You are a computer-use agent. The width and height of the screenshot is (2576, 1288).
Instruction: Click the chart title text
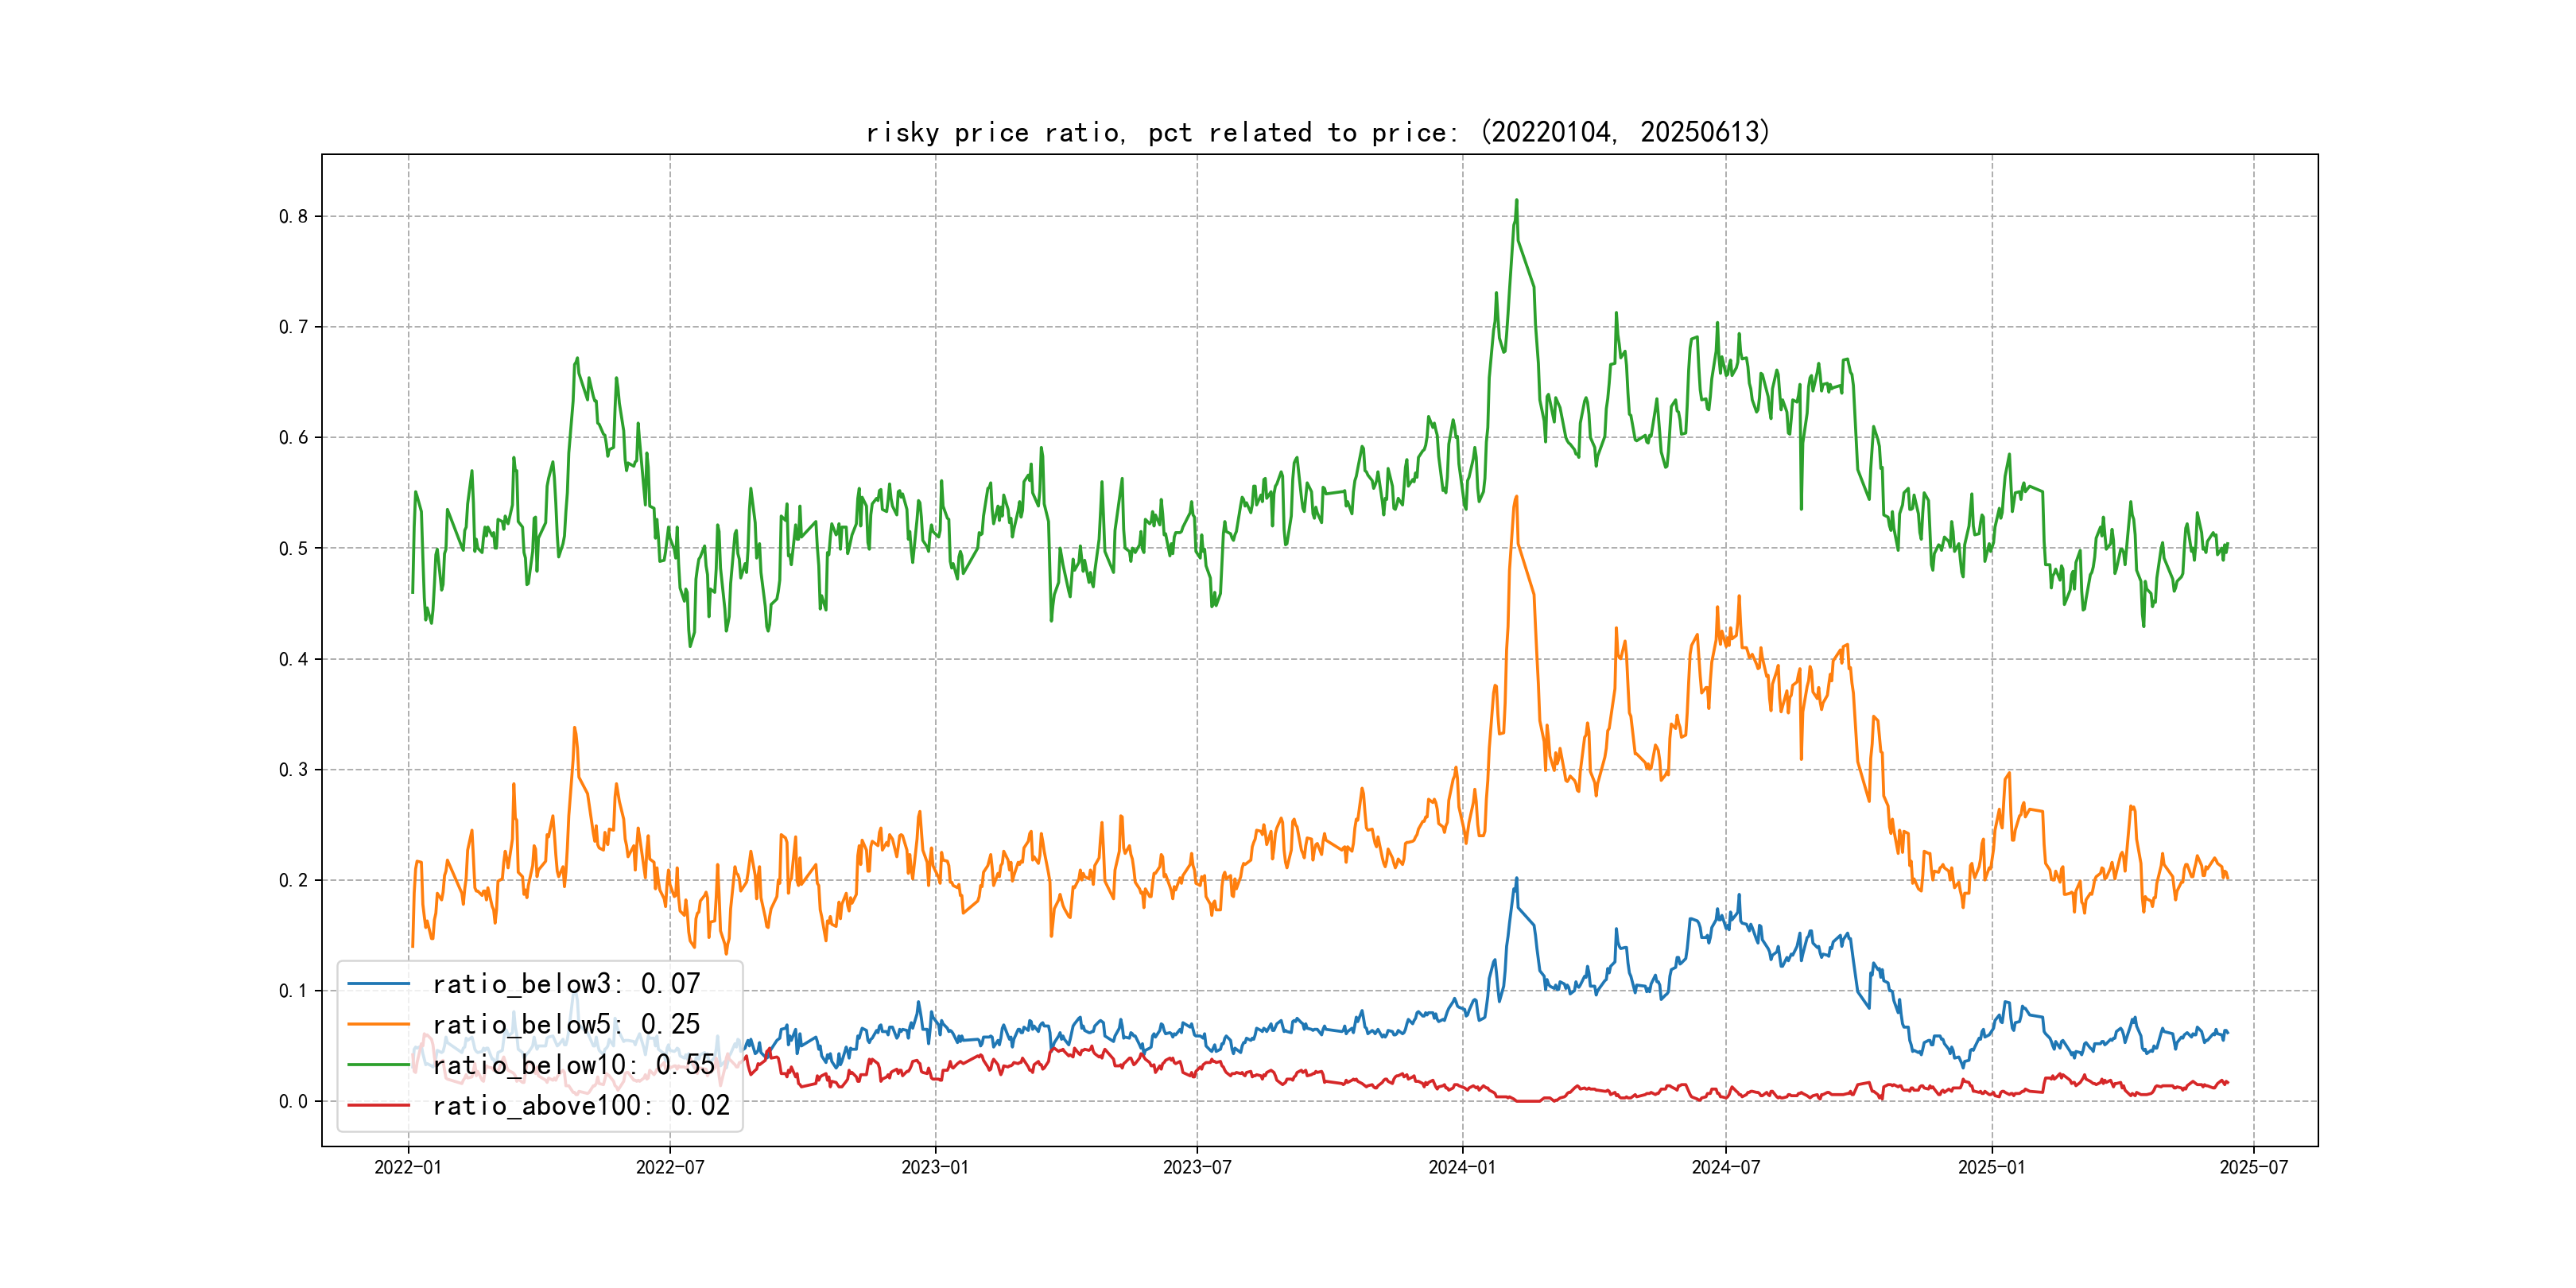1318,132
